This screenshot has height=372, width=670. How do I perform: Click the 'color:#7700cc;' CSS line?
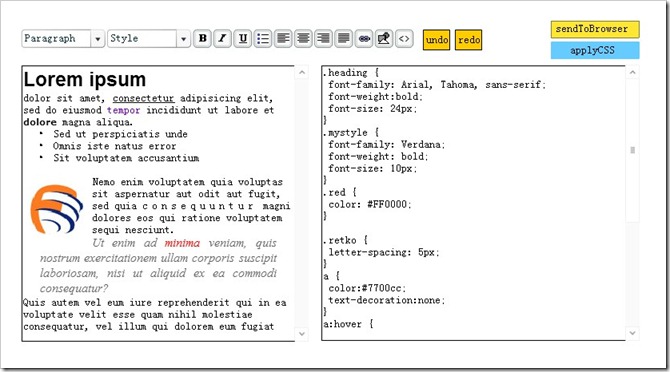click(x=367, y=288)
